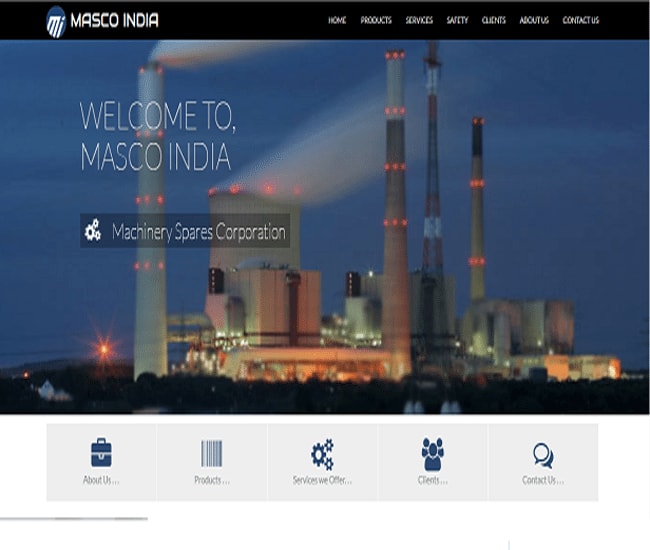Open the PRODUCTS menu item
650x550 pixels.
[376, 20]
